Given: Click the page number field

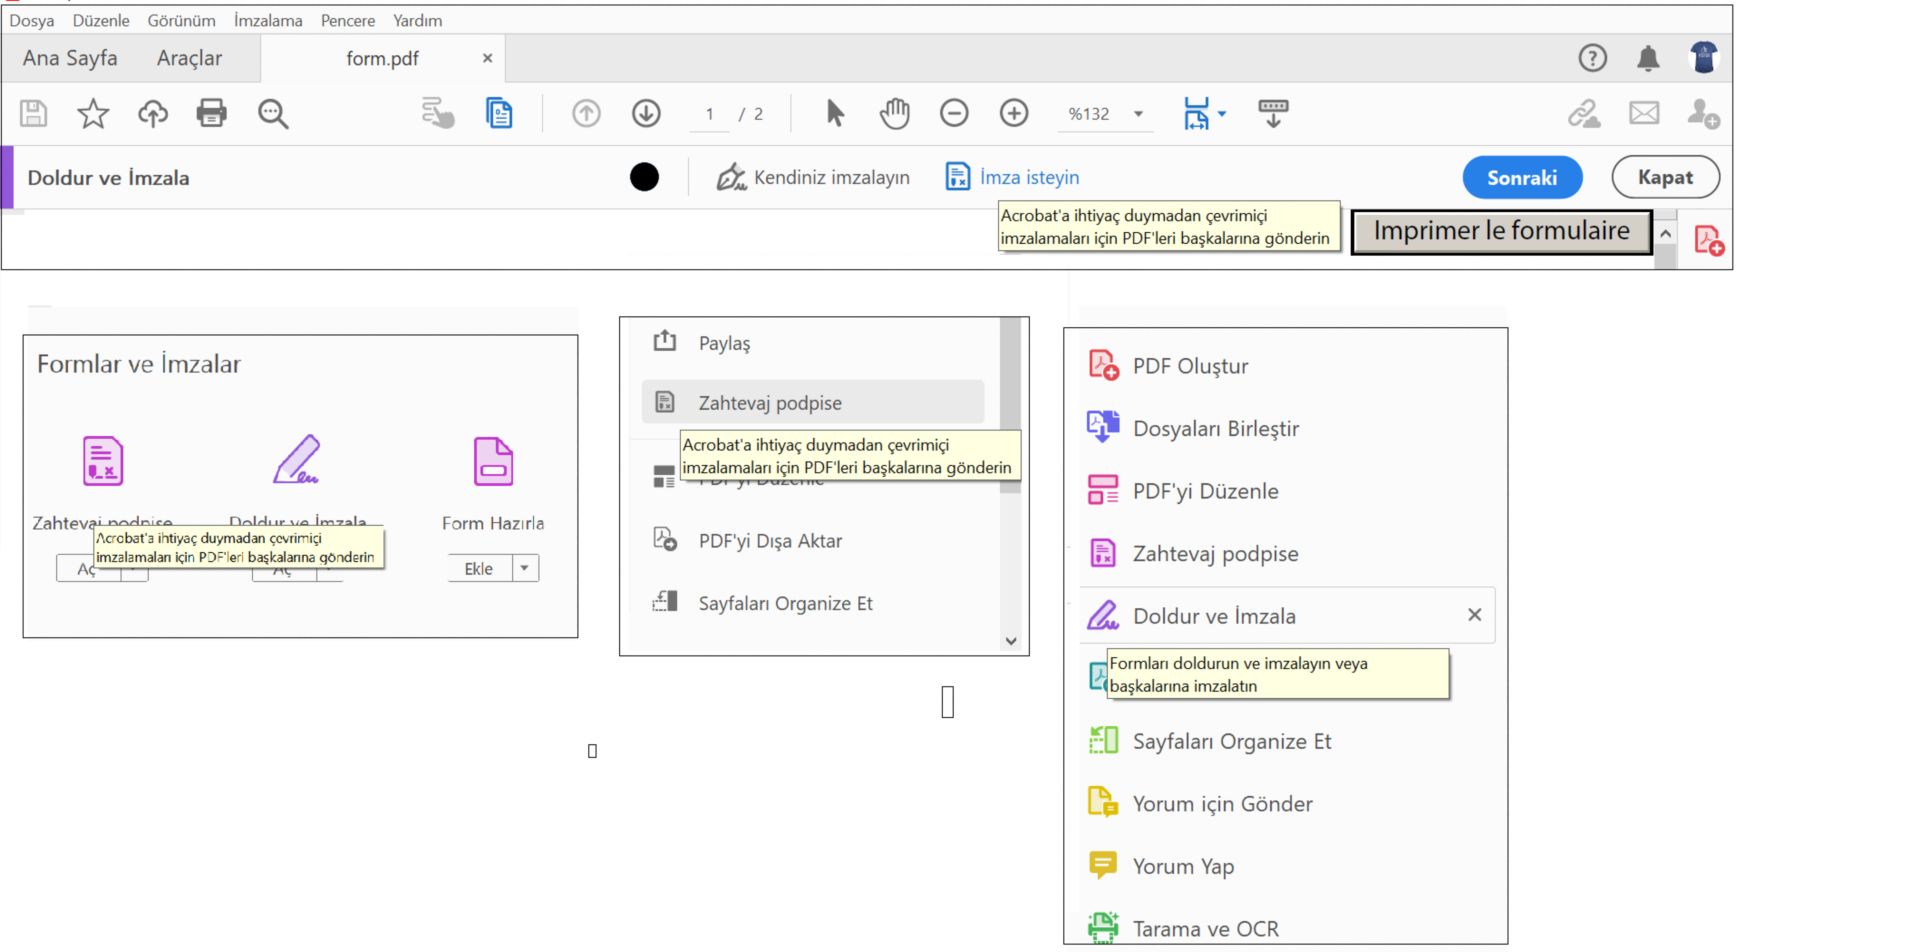Looking at the screenshot, I should coord(709,114).
